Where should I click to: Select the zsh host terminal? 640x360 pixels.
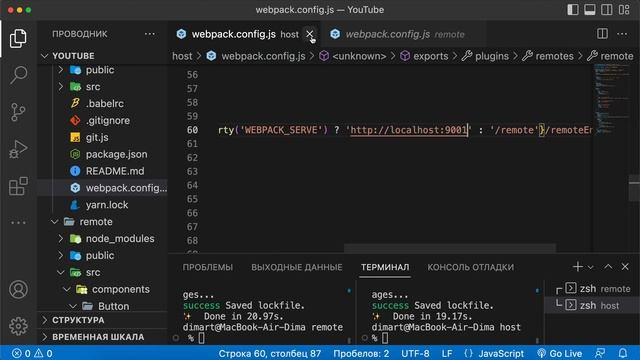click(594, 305)
